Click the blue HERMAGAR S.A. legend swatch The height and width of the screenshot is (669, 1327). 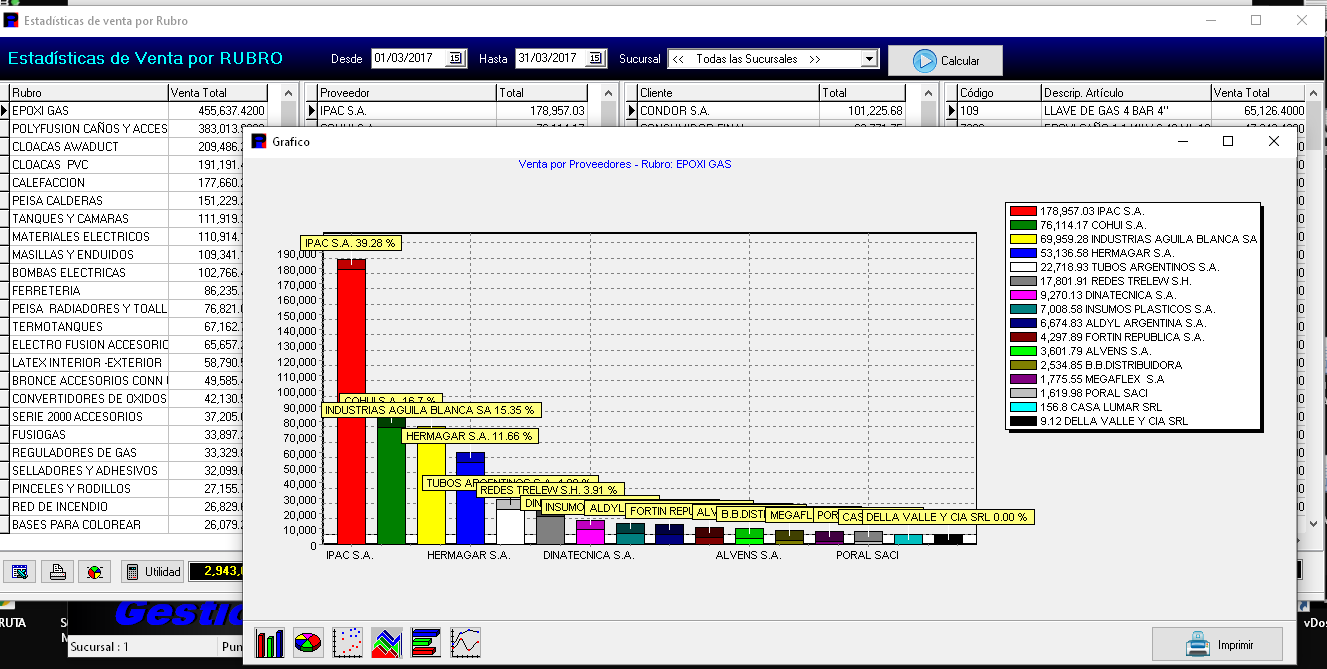(x=1023, y=253)
